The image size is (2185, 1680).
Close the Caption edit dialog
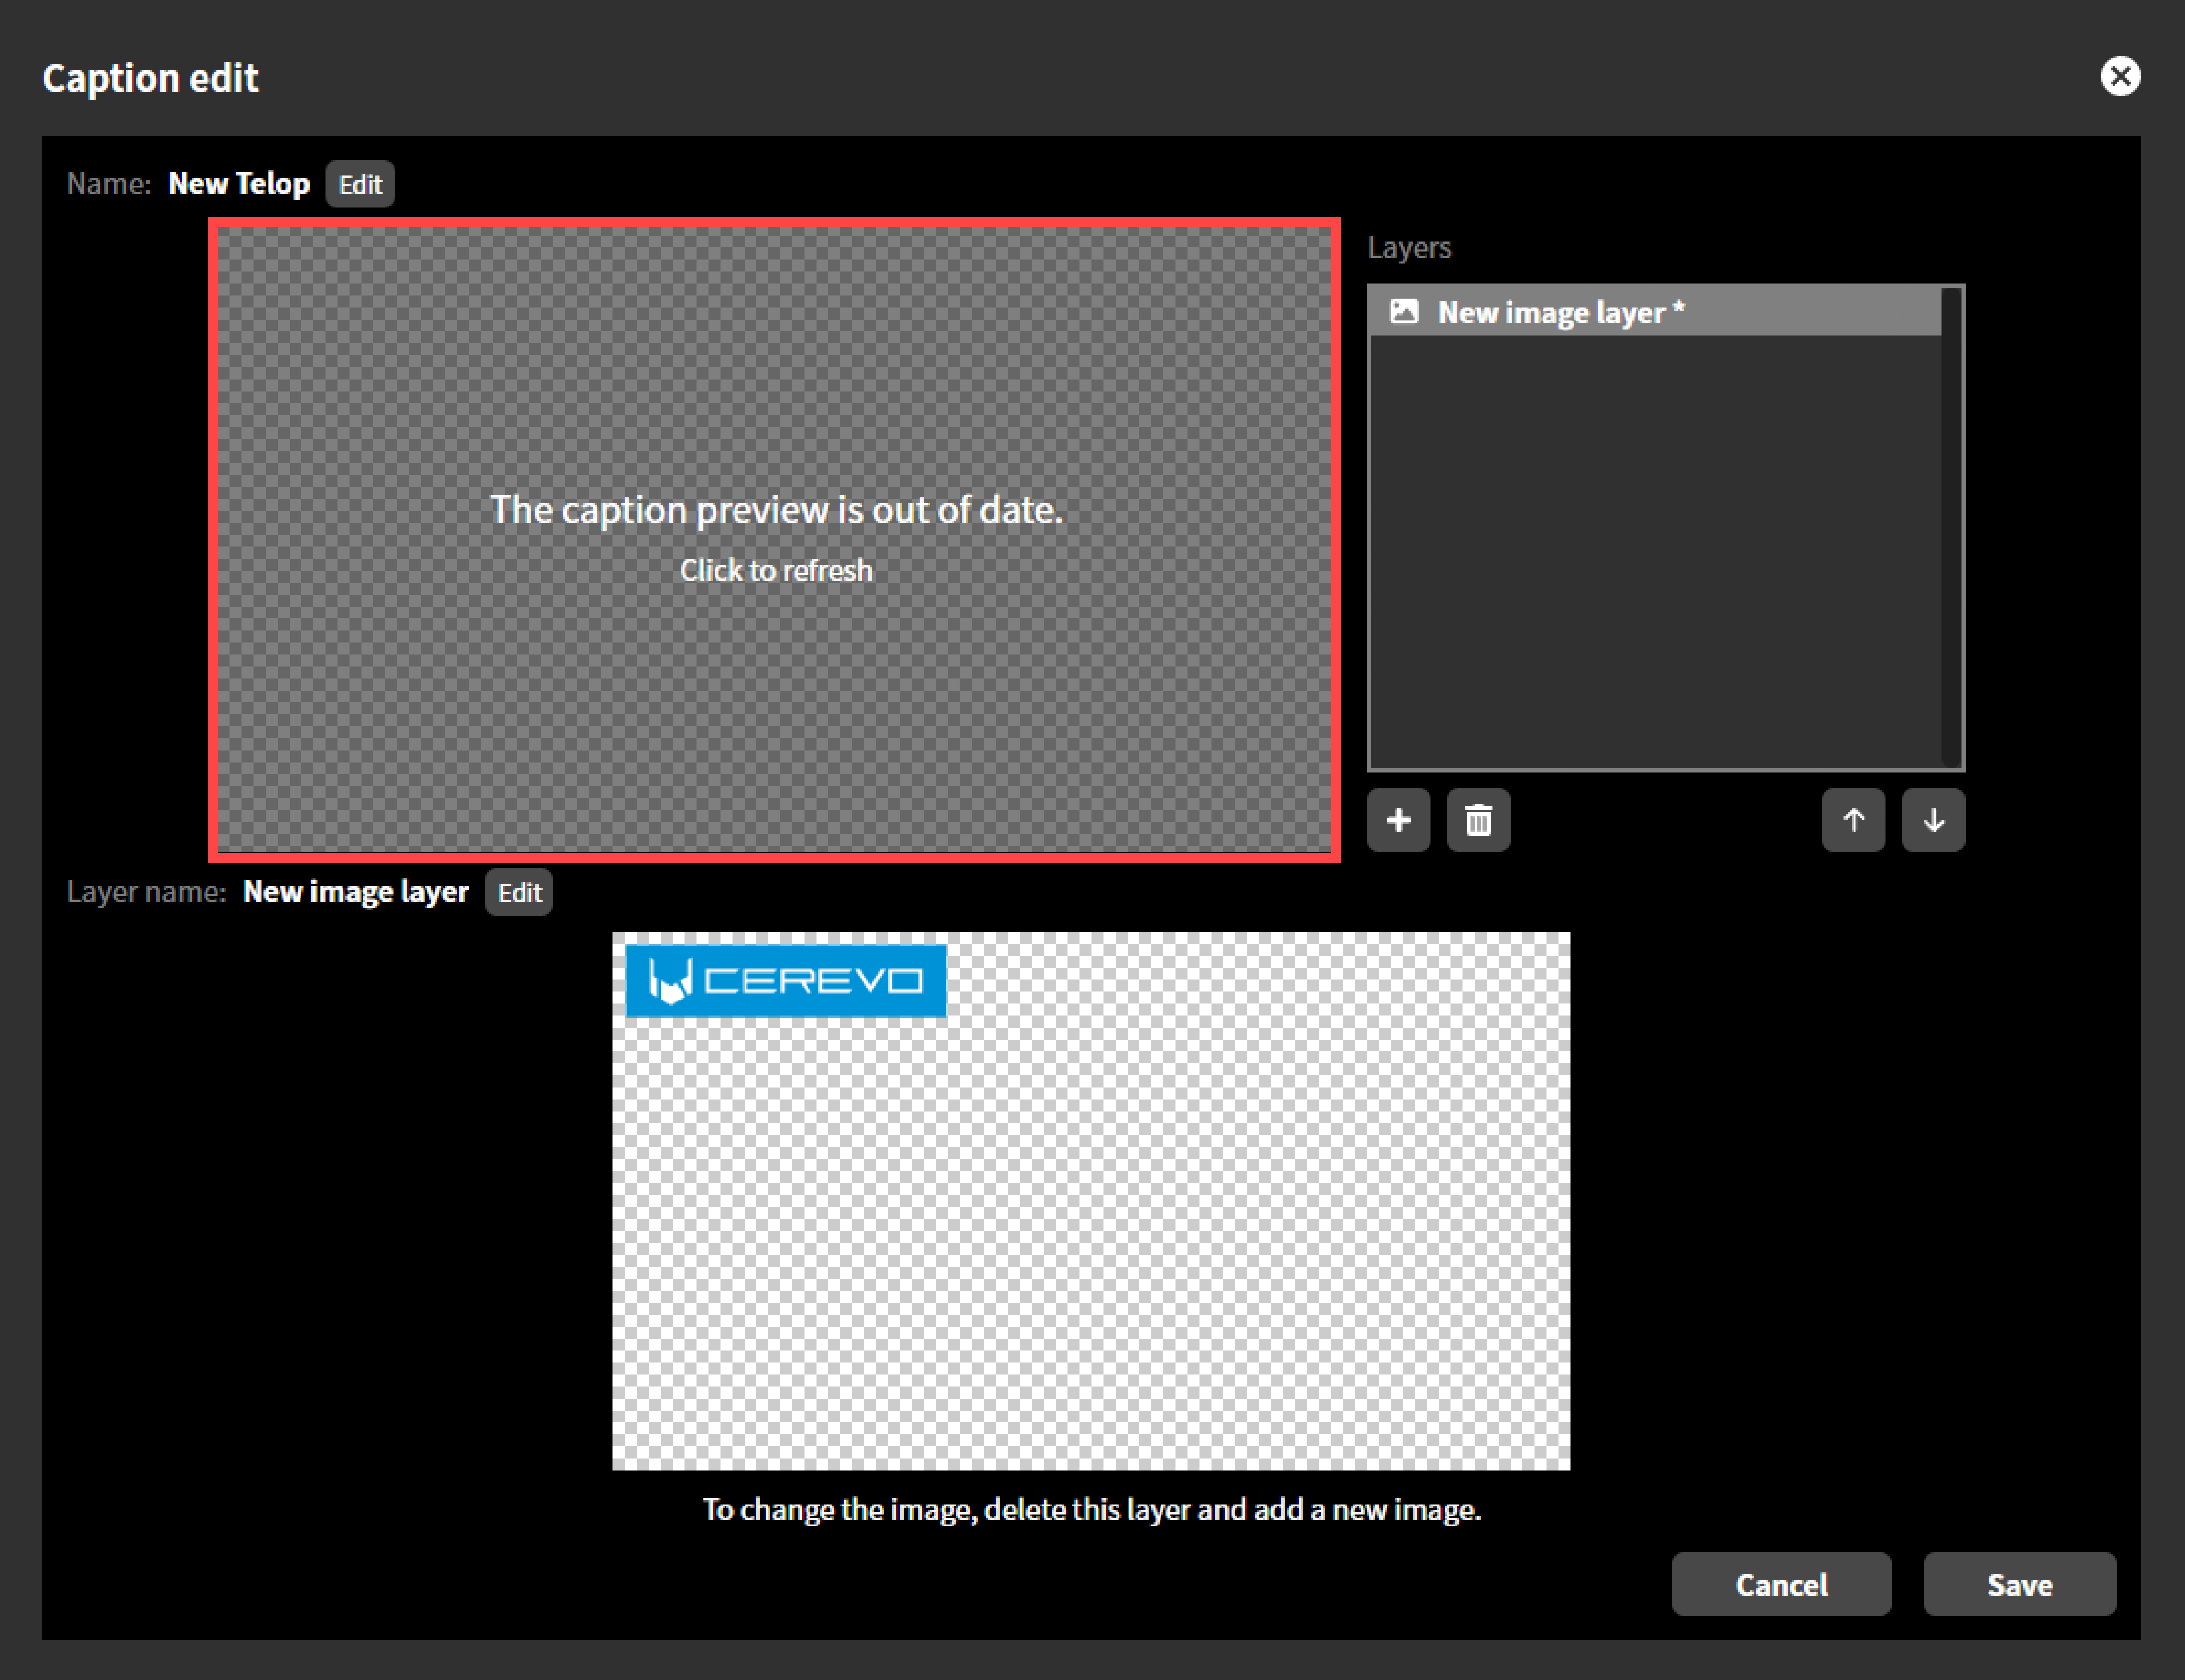pos(2121,76)
